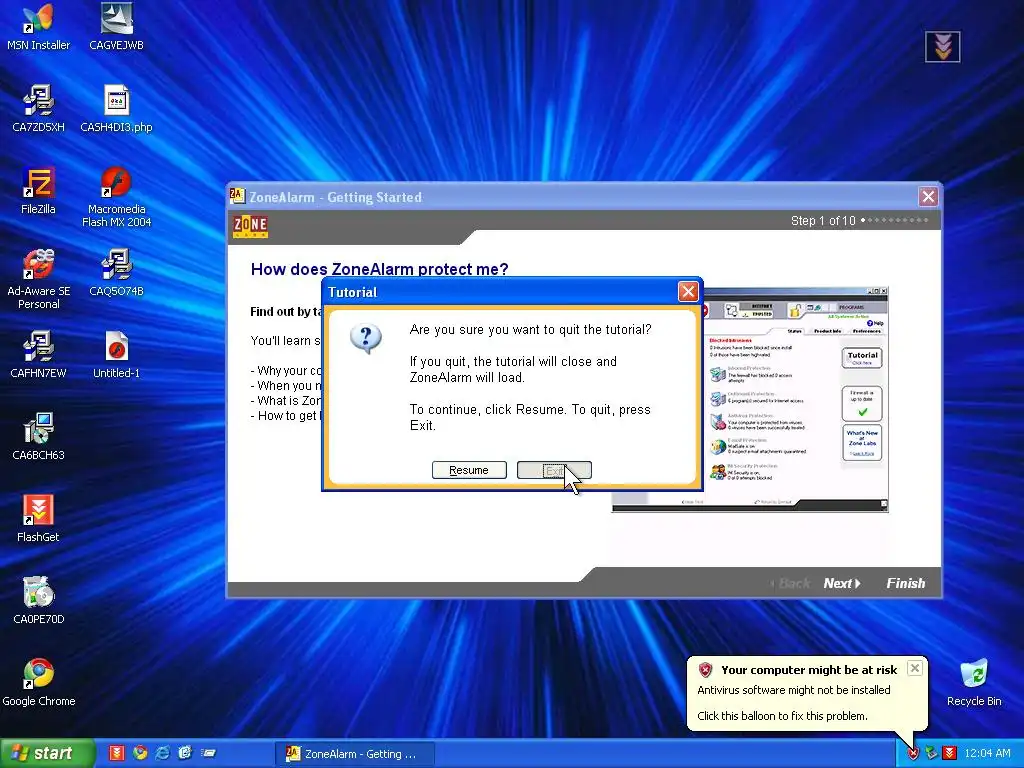Open the FileZilla desktop shortcut
Viewport: 1024px width, 768px height.
coord(38,191)
